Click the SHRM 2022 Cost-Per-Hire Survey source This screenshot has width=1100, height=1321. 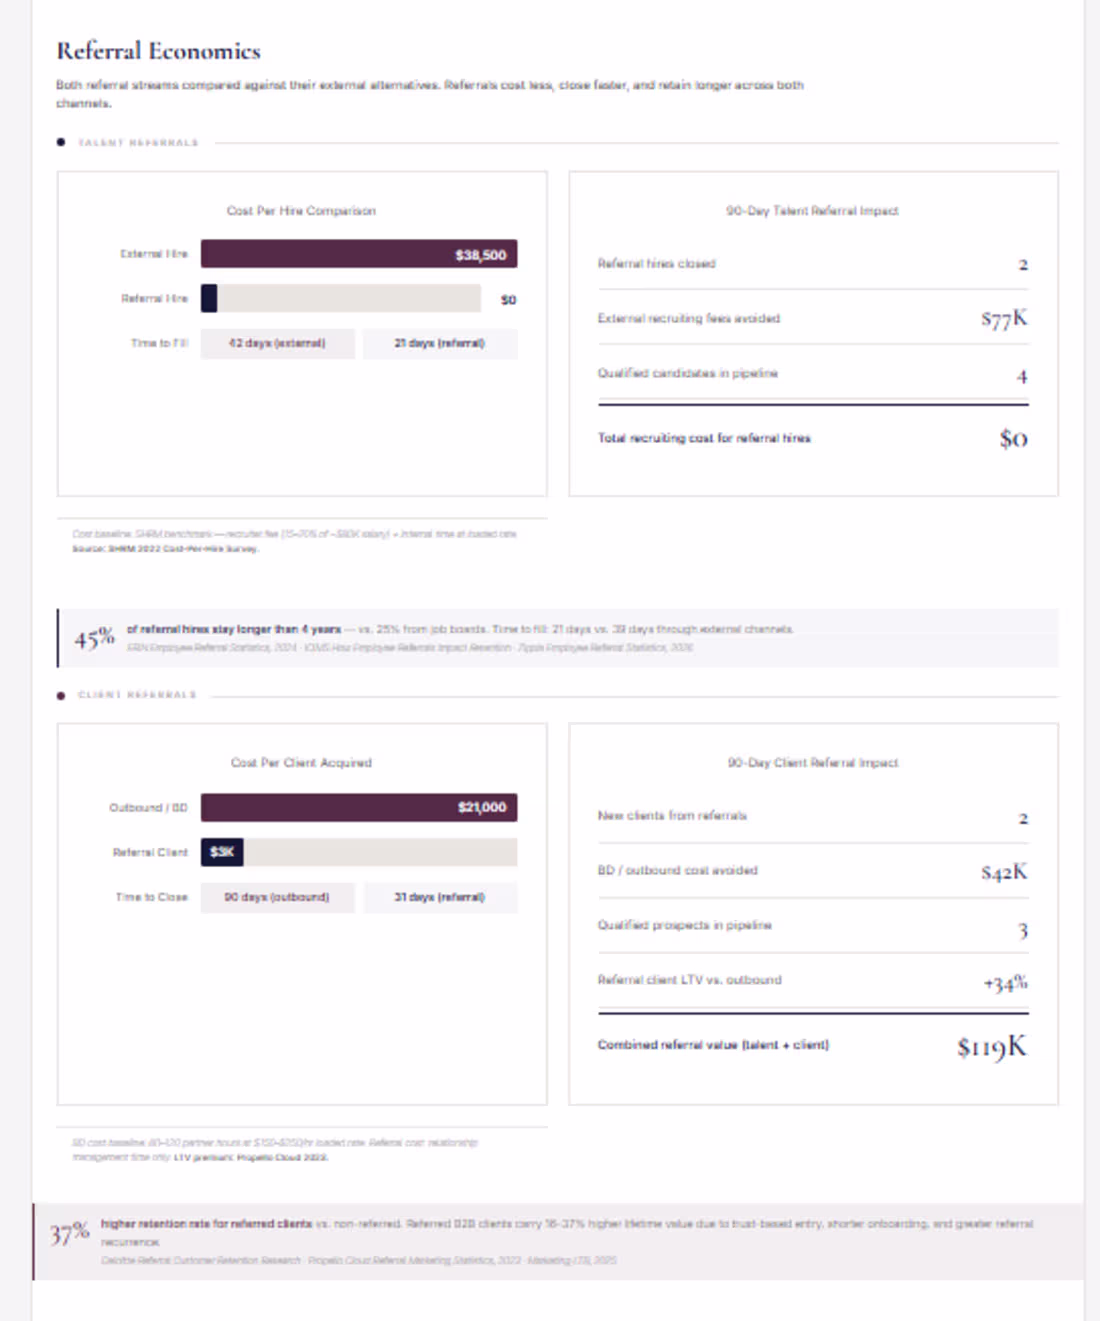point(165,548)
